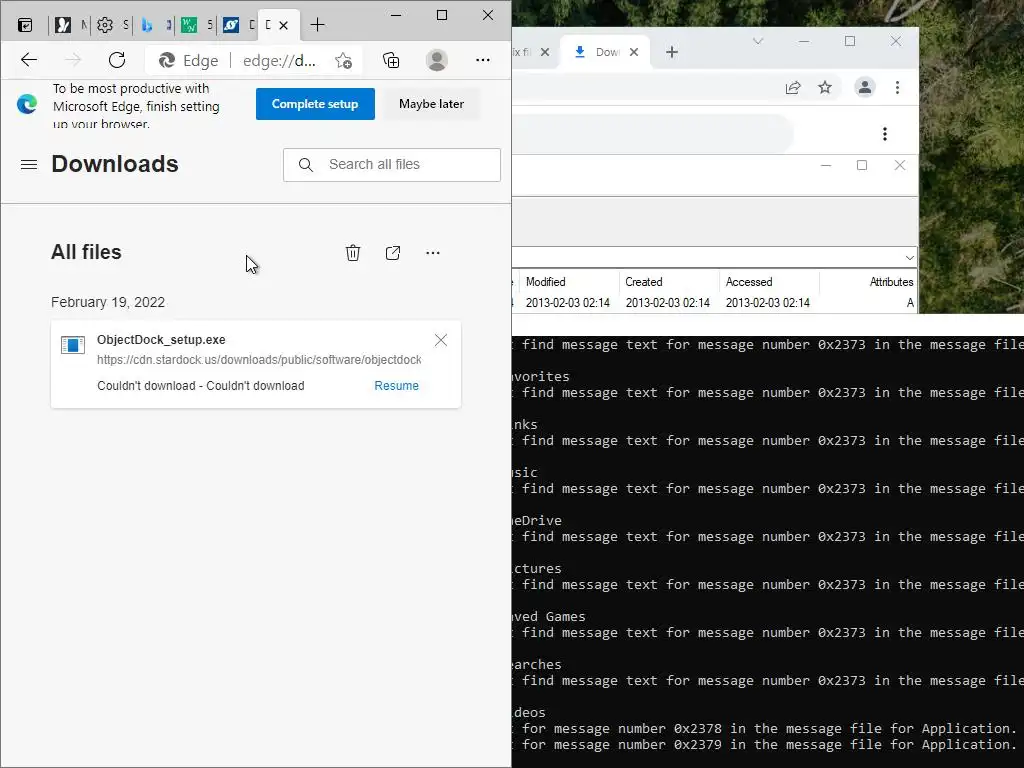Resume the ObjectDock_setup.exe download
The image size is (1024, 768).
click(x=396, y=386)
